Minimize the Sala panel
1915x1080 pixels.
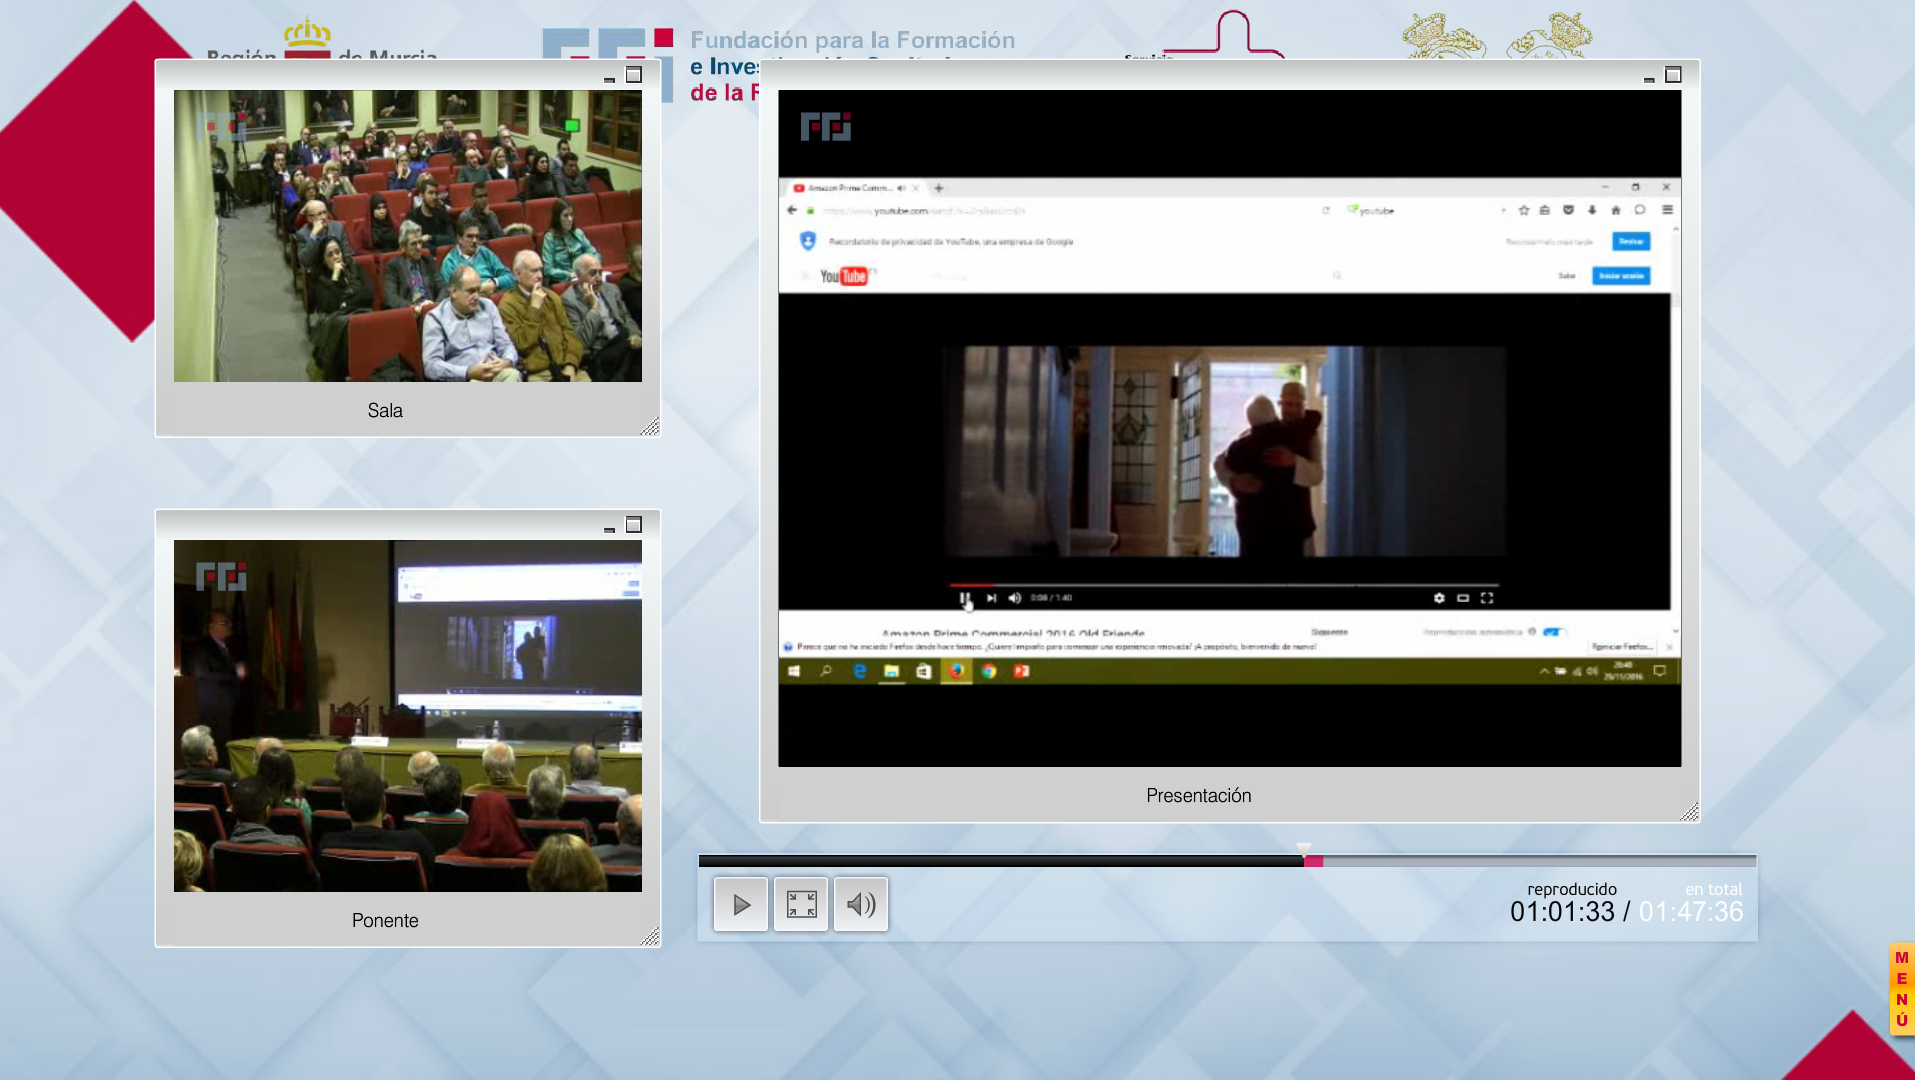(609, 78)
